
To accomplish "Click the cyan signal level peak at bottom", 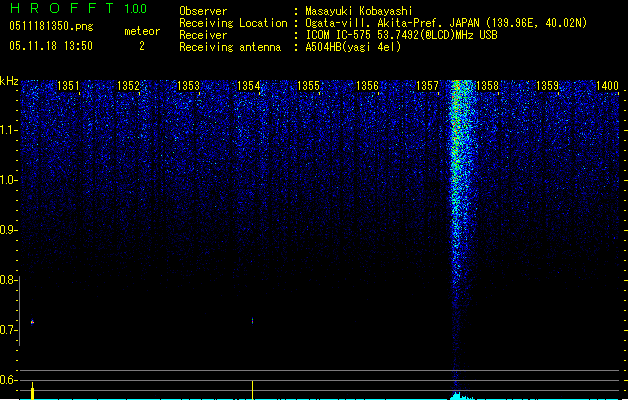I will (x=461, y=396).
